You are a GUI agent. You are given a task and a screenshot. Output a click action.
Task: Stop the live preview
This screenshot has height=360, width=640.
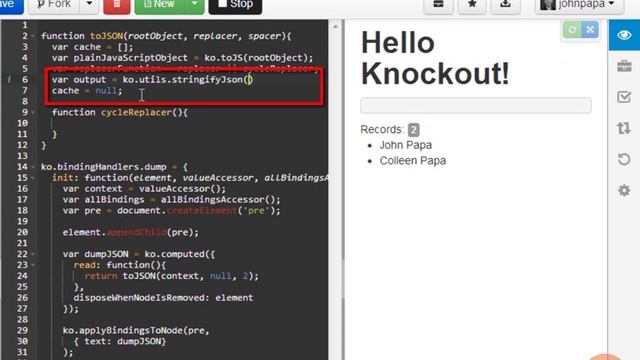coord(235,5)
